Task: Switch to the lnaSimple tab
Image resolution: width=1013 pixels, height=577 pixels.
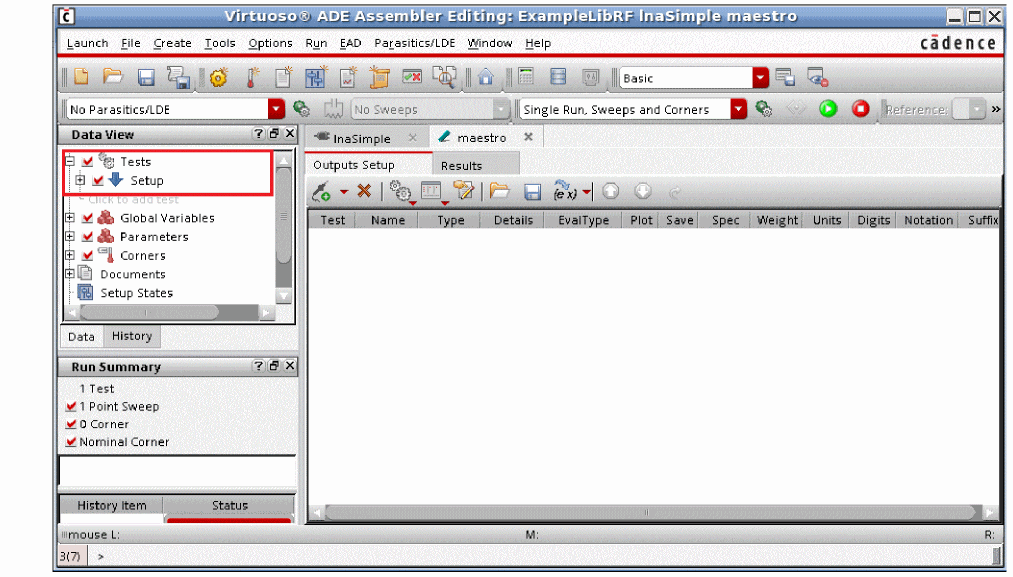Action: pyautogui.click(x=362, y=138)
